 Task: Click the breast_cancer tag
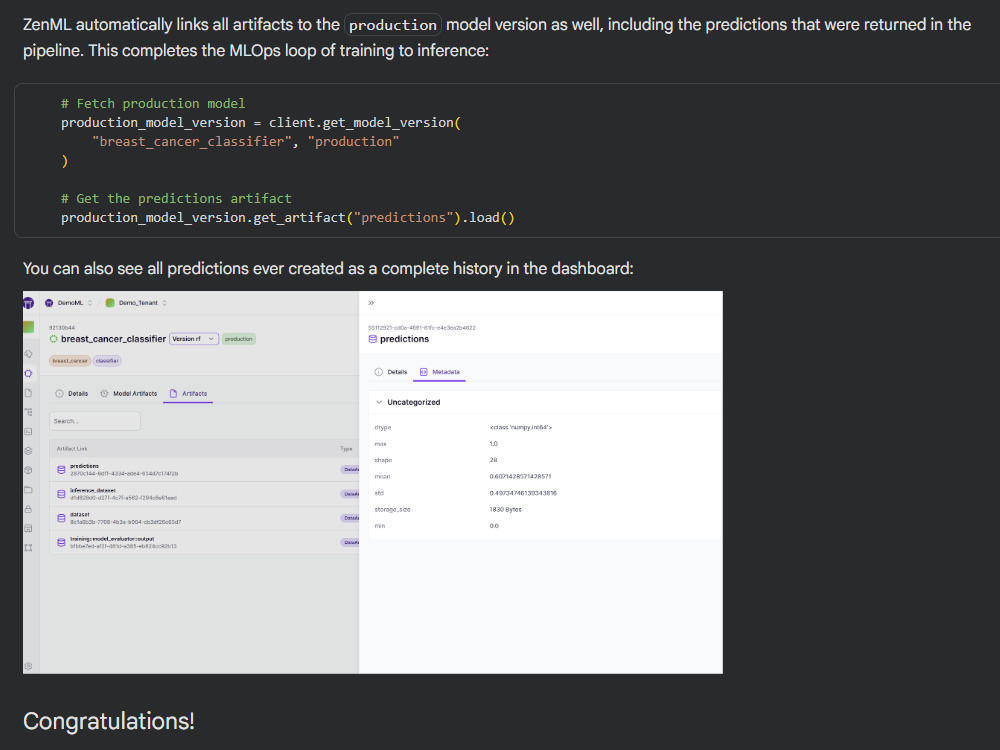click(70, 361)
